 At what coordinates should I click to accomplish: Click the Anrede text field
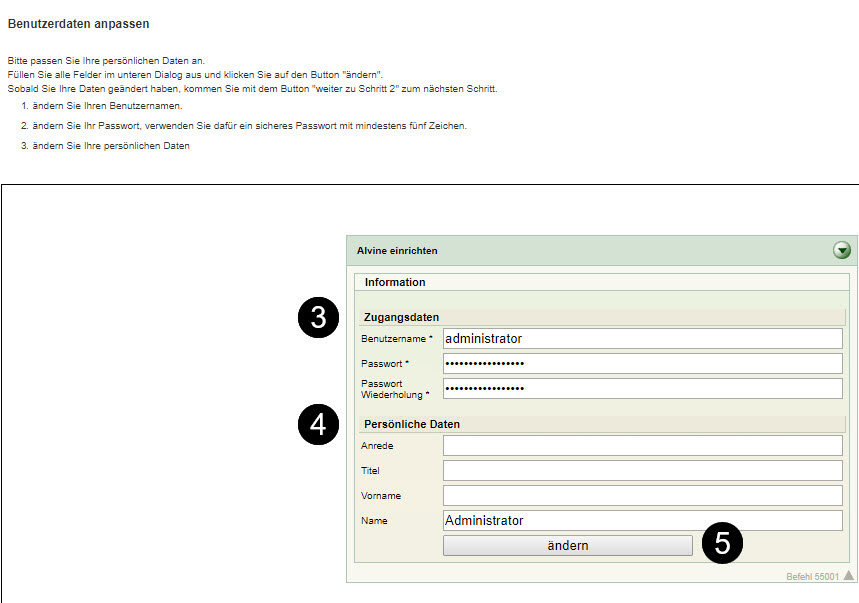tap(642, 446)
